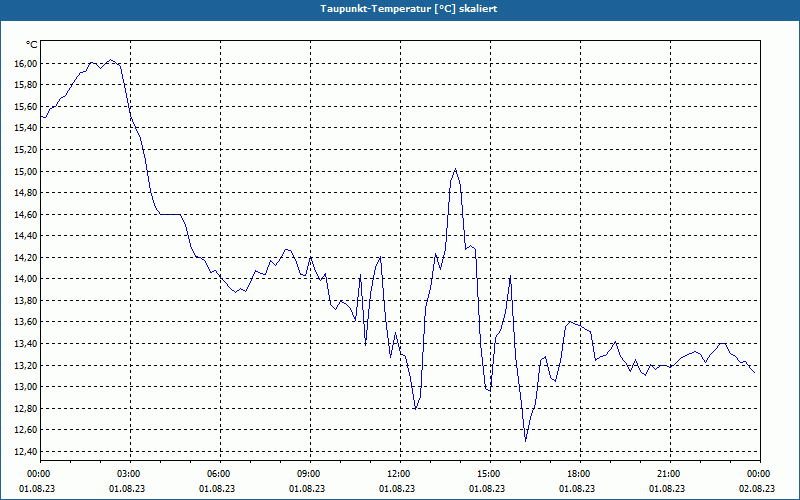This screenshot has width=800, height=500.
Task: Select the y-axis value '14,00'
Action: point(28,279)
